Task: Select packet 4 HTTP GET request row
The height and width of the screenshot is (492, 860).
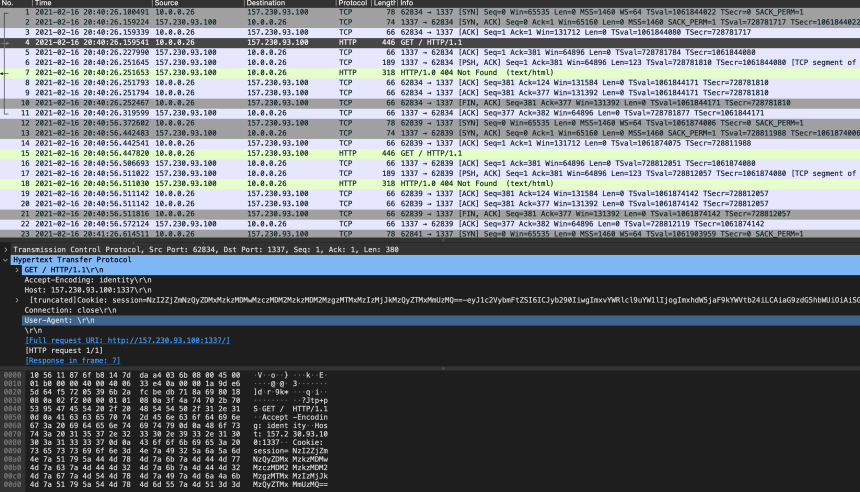Action: click(x=430, y=42)
